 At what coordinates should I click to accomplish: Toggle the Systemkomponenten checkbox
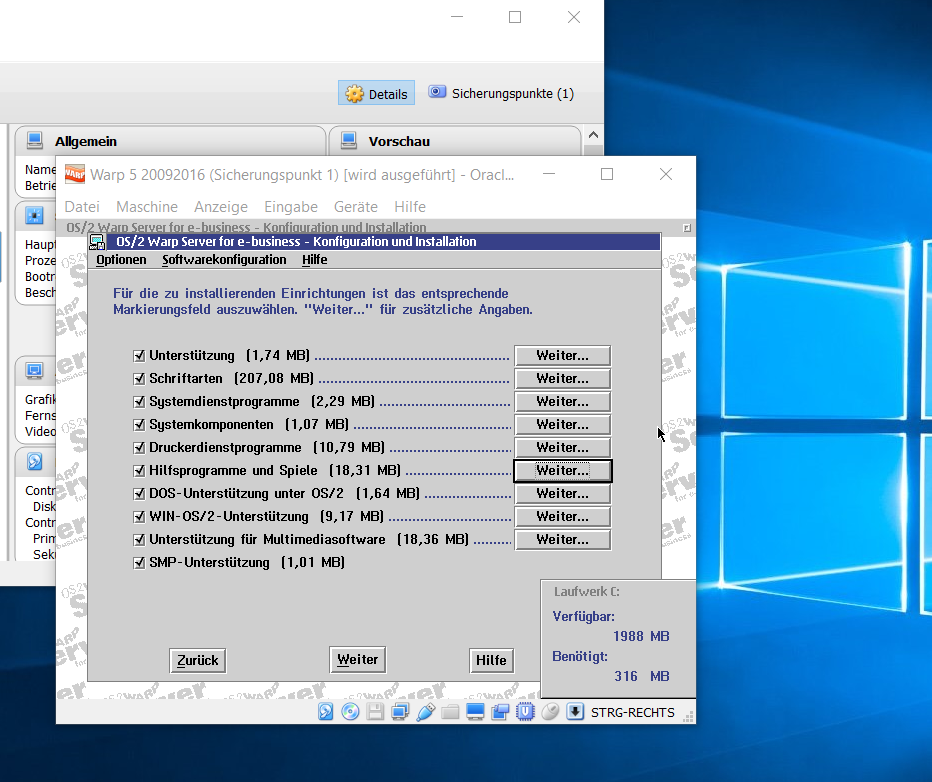click(x=139, y=425)
